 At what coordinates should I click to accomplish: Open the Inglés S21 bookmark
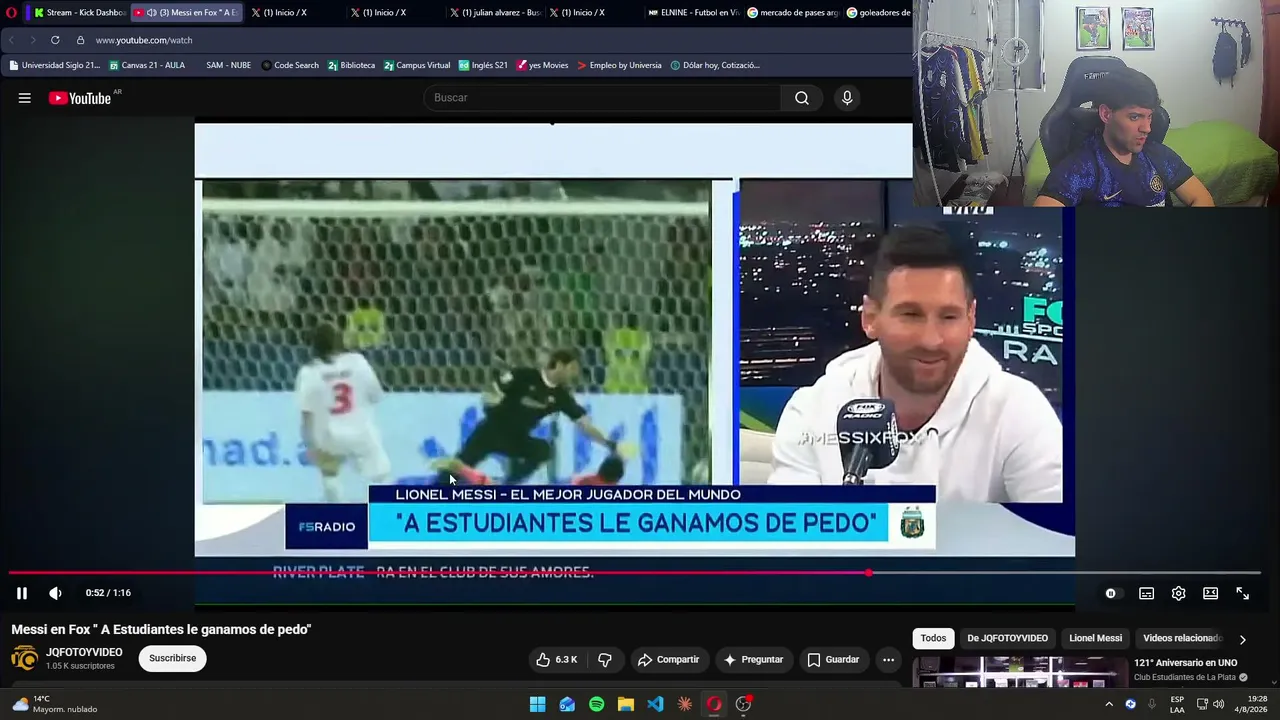click(484, 65)
